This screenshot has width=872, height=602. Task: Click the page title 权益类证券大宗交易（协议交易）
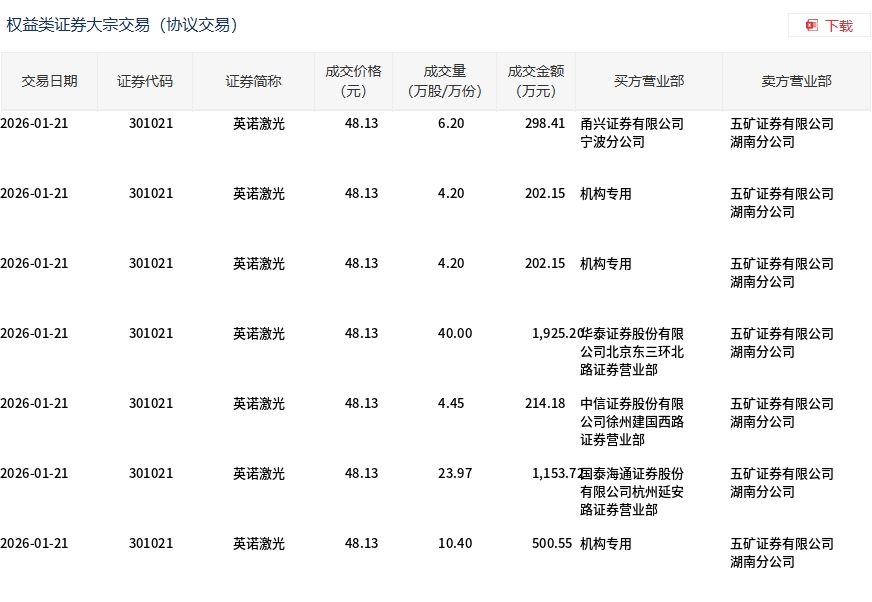coord(122,25)
